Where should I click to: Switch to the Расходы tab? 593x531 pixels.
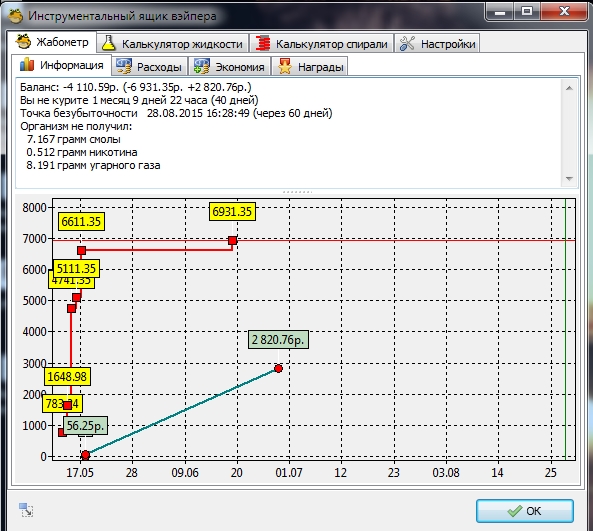[149, 67]
